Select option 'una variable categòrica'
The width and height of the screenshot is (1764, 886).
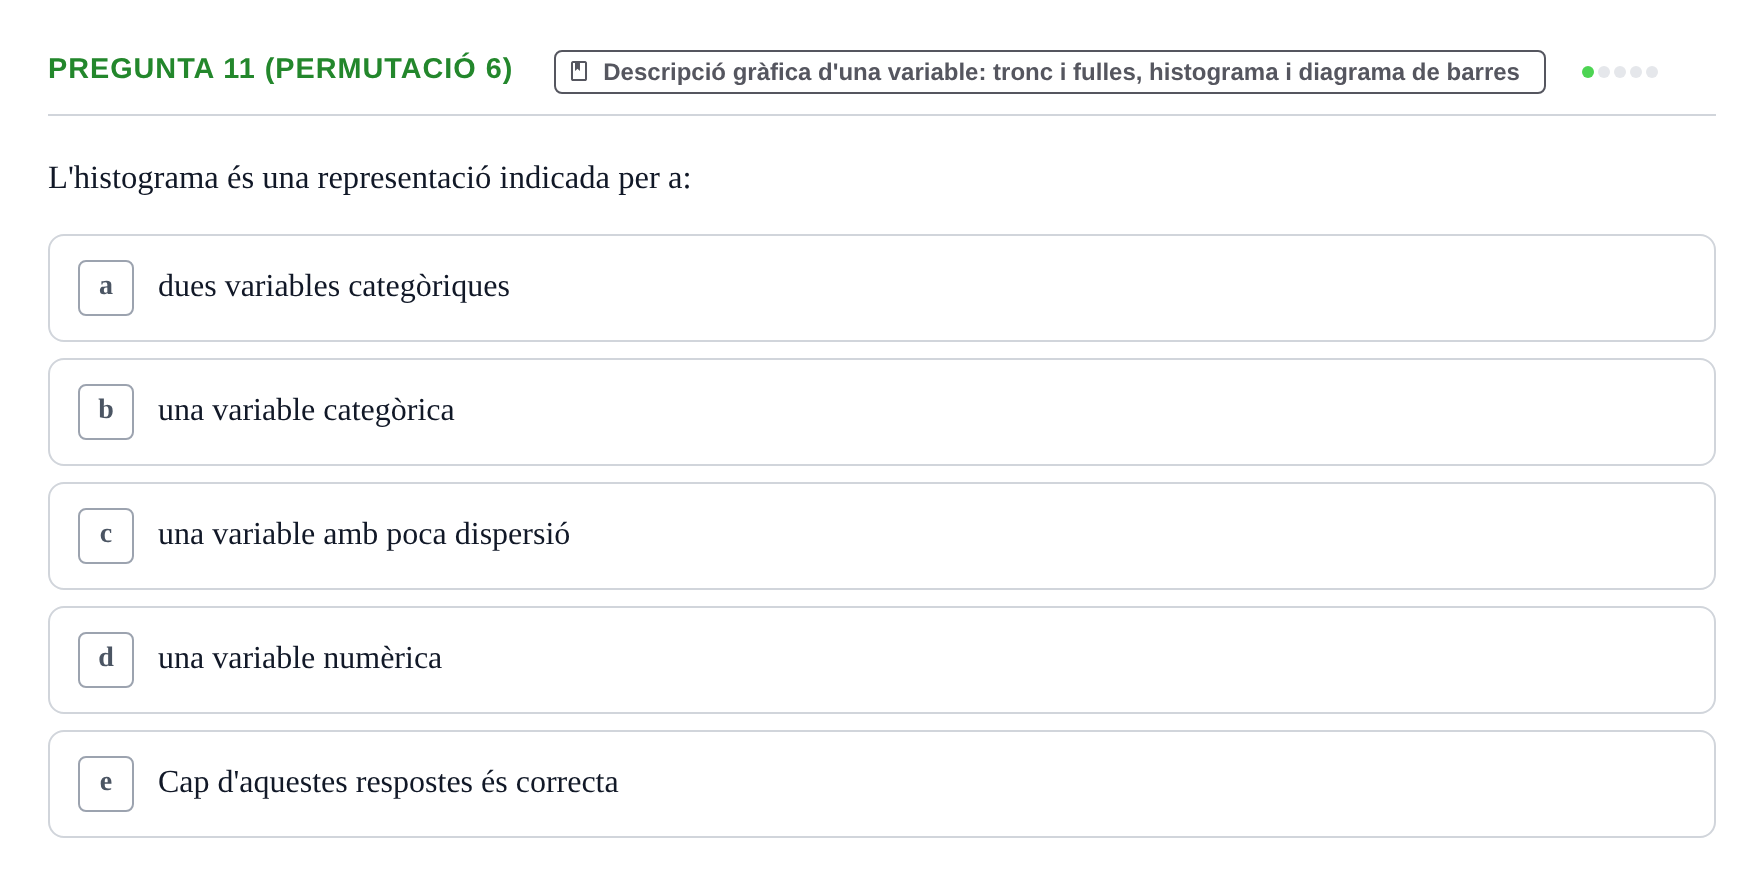tap(882, 412)
